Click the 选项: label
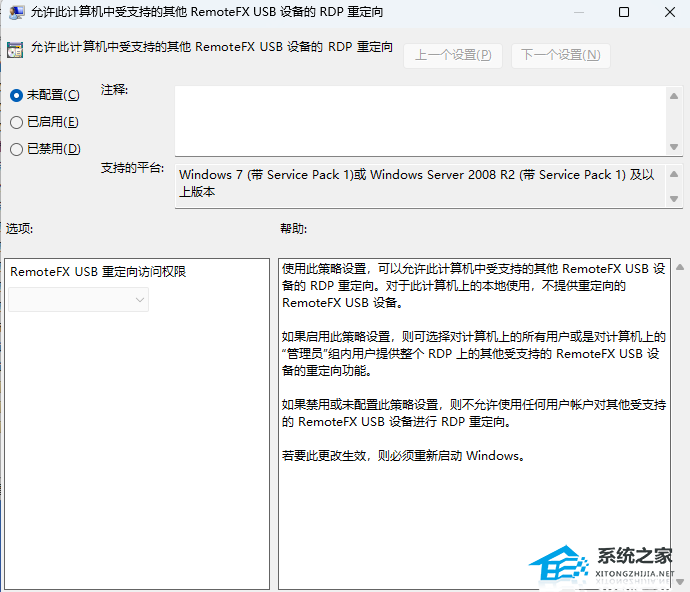Screen dimensions: 690x592 click(19, 228)
